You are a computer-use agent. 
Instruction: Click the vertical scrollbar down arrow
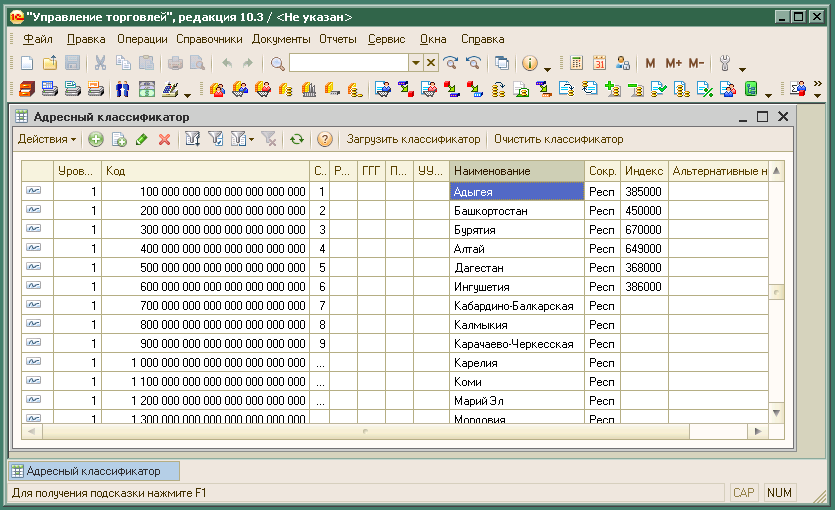(x=776, y=411)
